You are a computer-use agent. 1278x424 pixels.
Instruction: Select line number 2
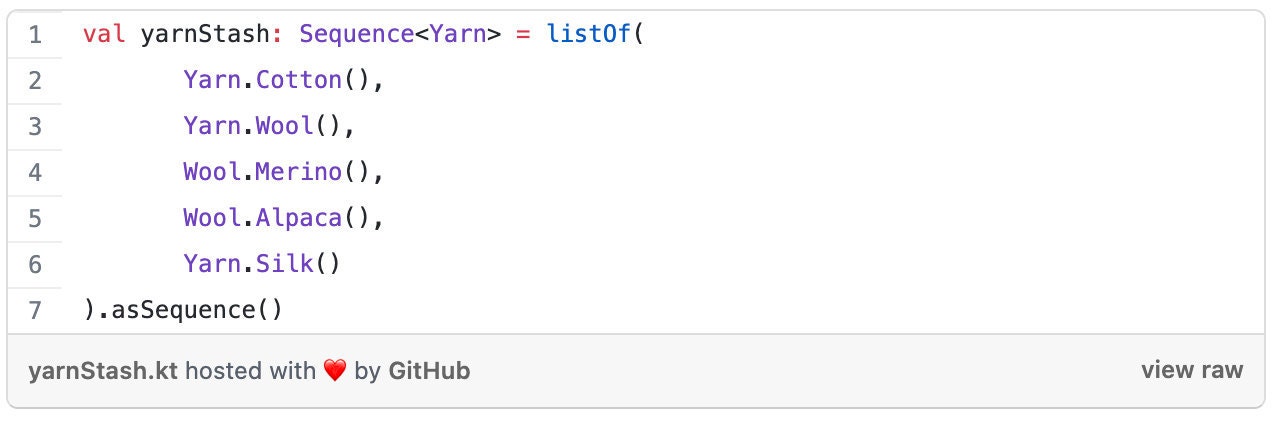pos(35,81)
